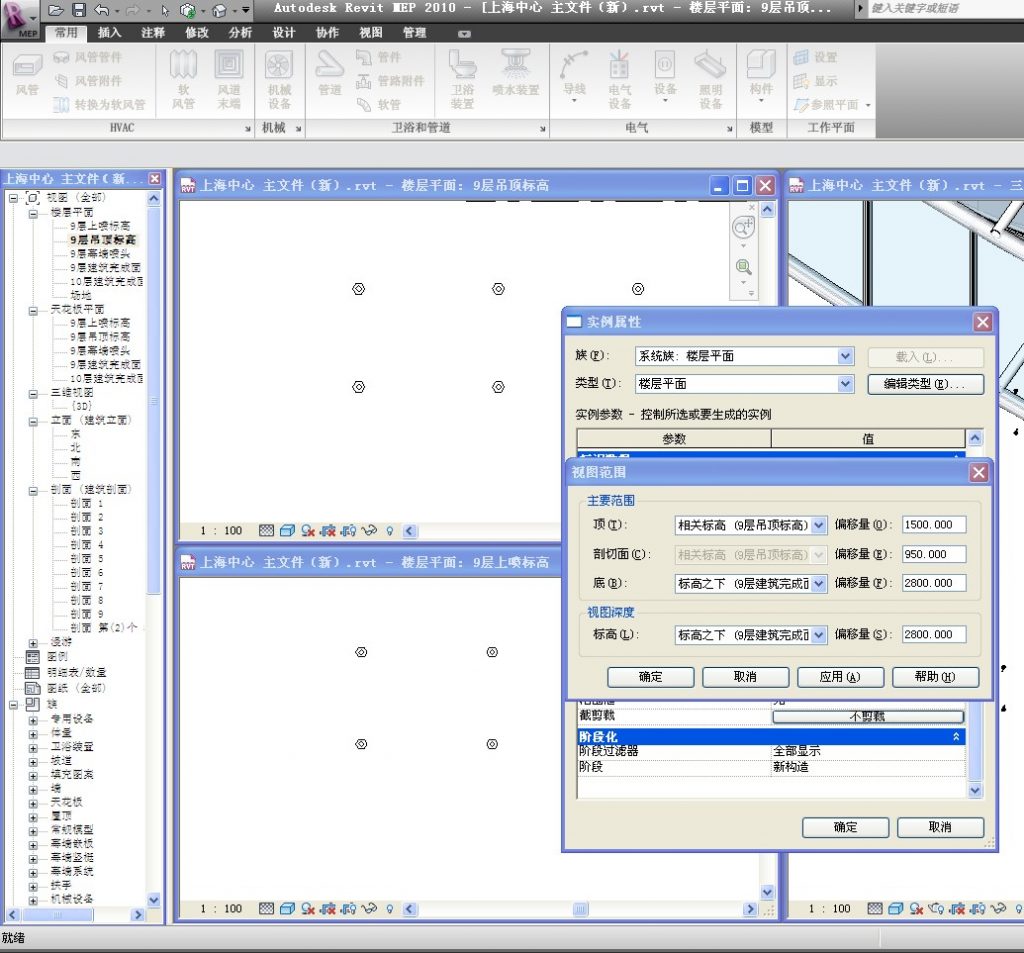Click 取消 in the 视图范围 dialog
1024x953 pixels.
(x=745, y=677)
